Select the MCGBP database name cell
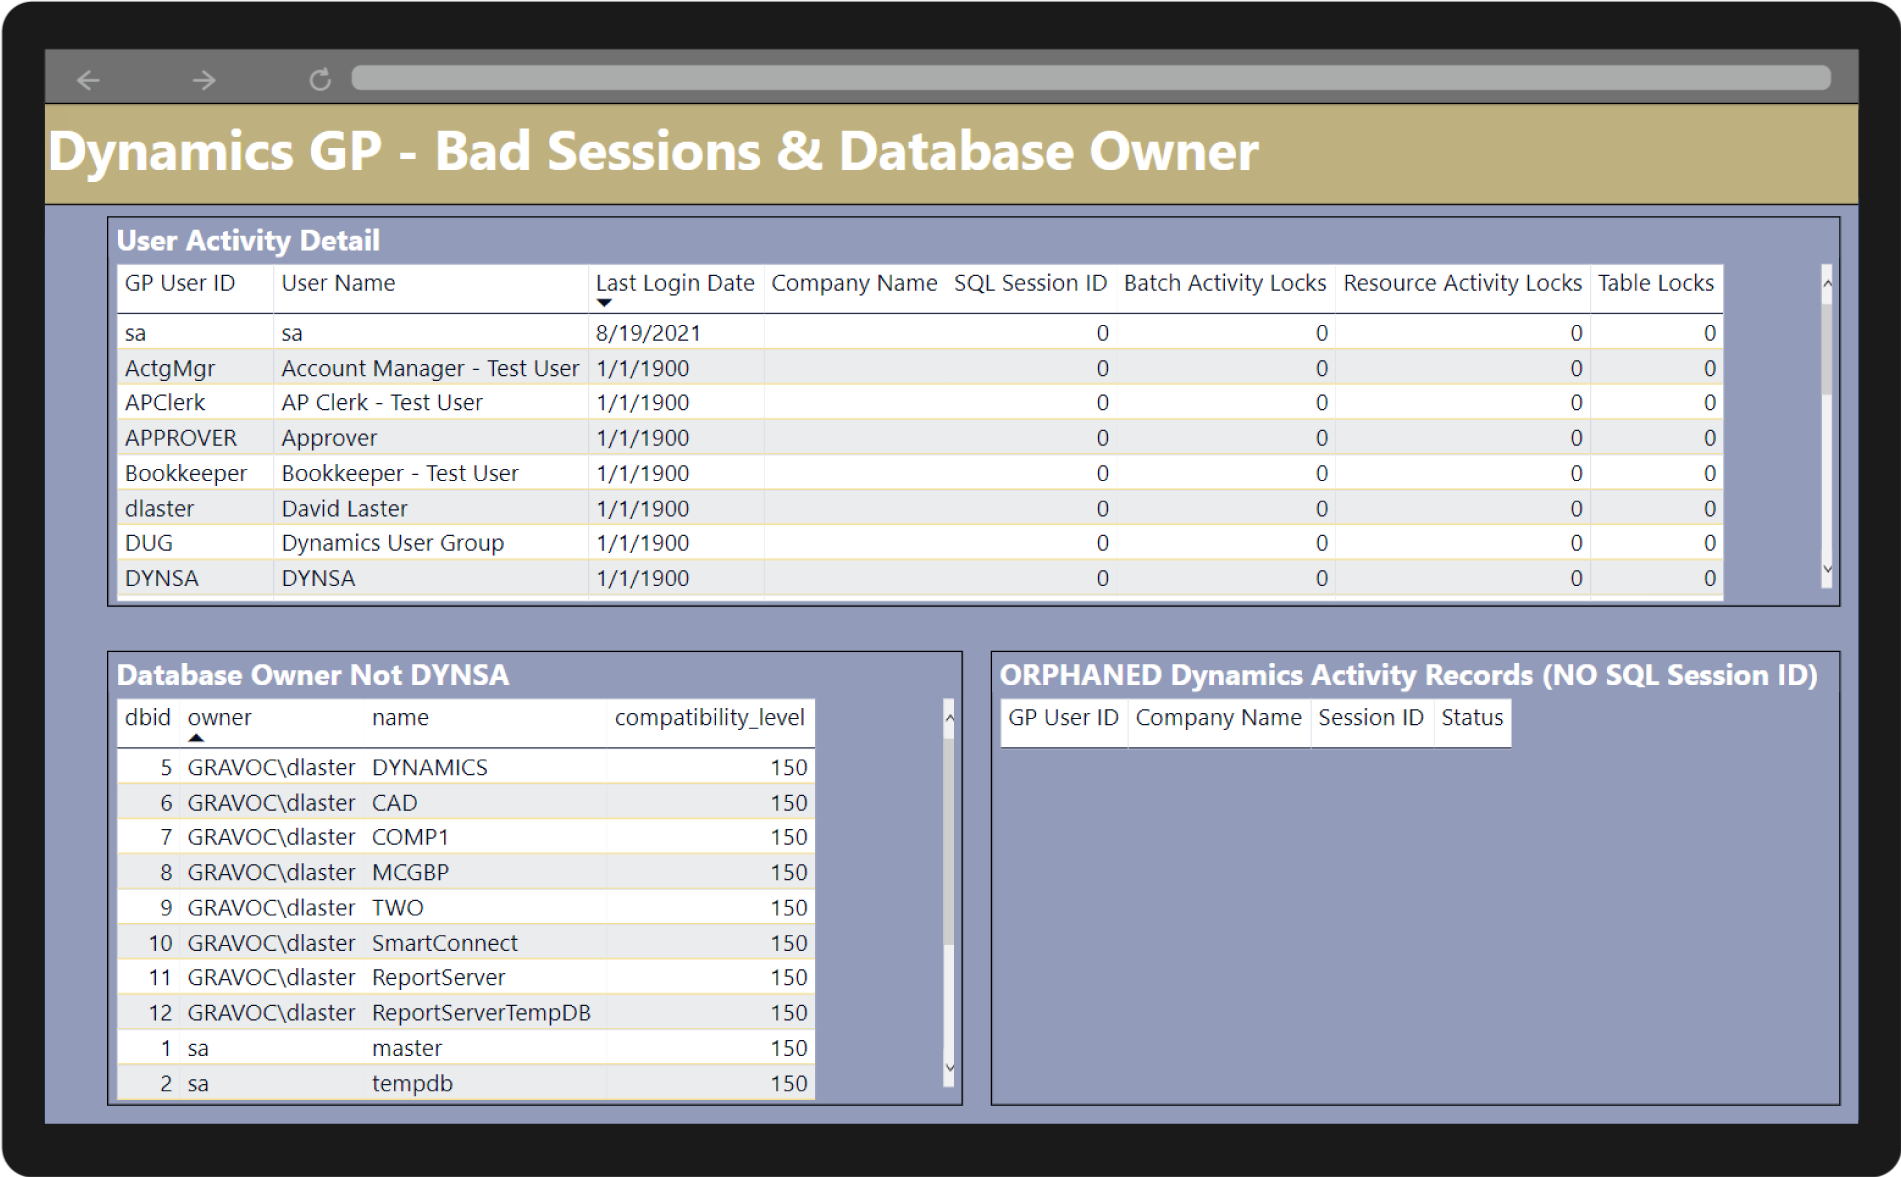The image size is (1901, 1177). pos(410,872)
